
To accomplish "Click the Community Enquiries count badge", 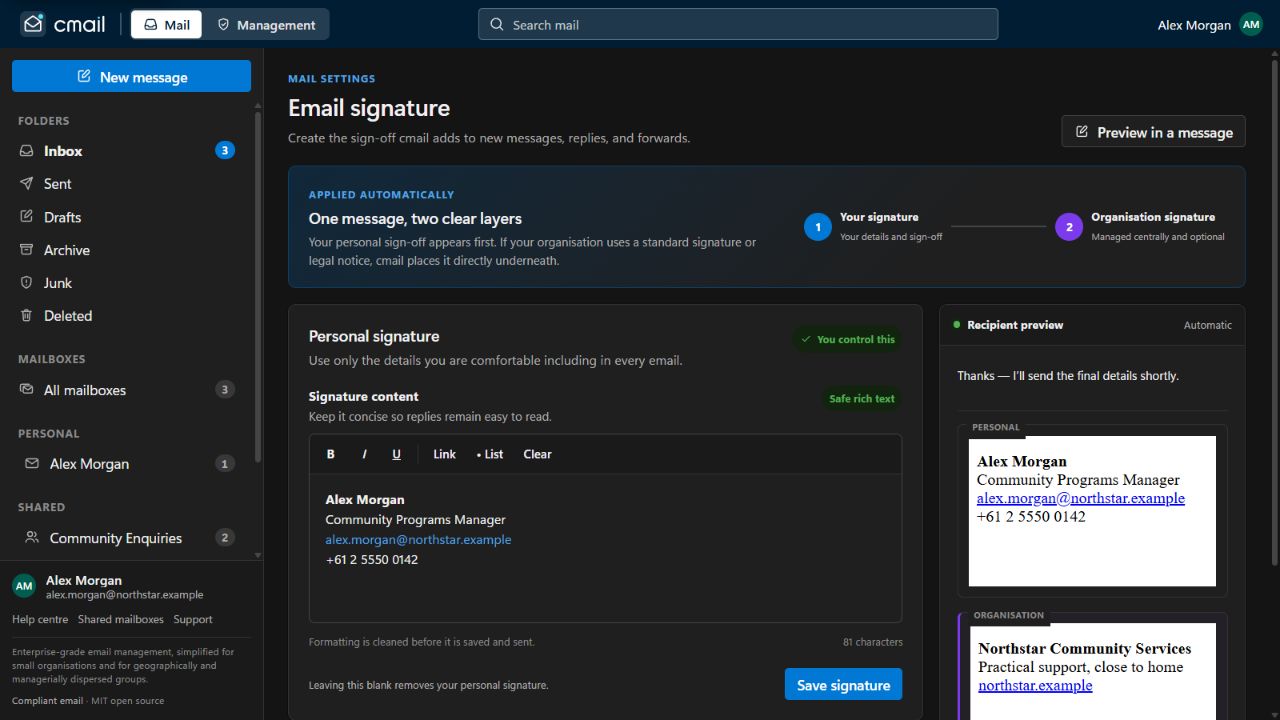I will pyautogui.click(x=225, y=538).
